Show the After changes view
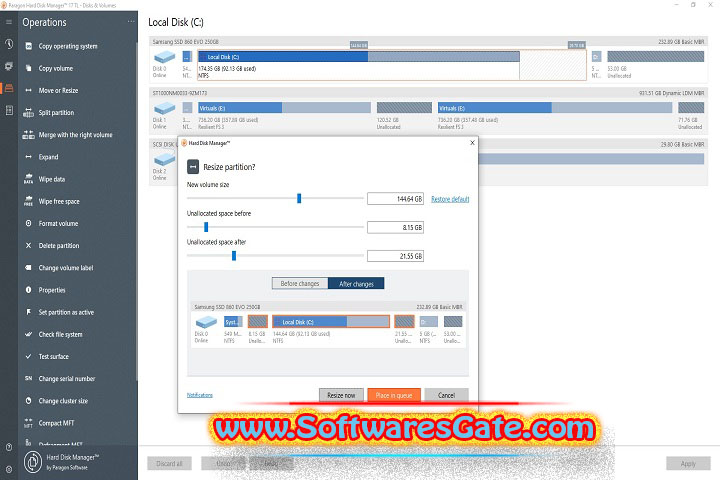Screen dimensions: 720x480 pyautogui.click(x=356, y=284)
